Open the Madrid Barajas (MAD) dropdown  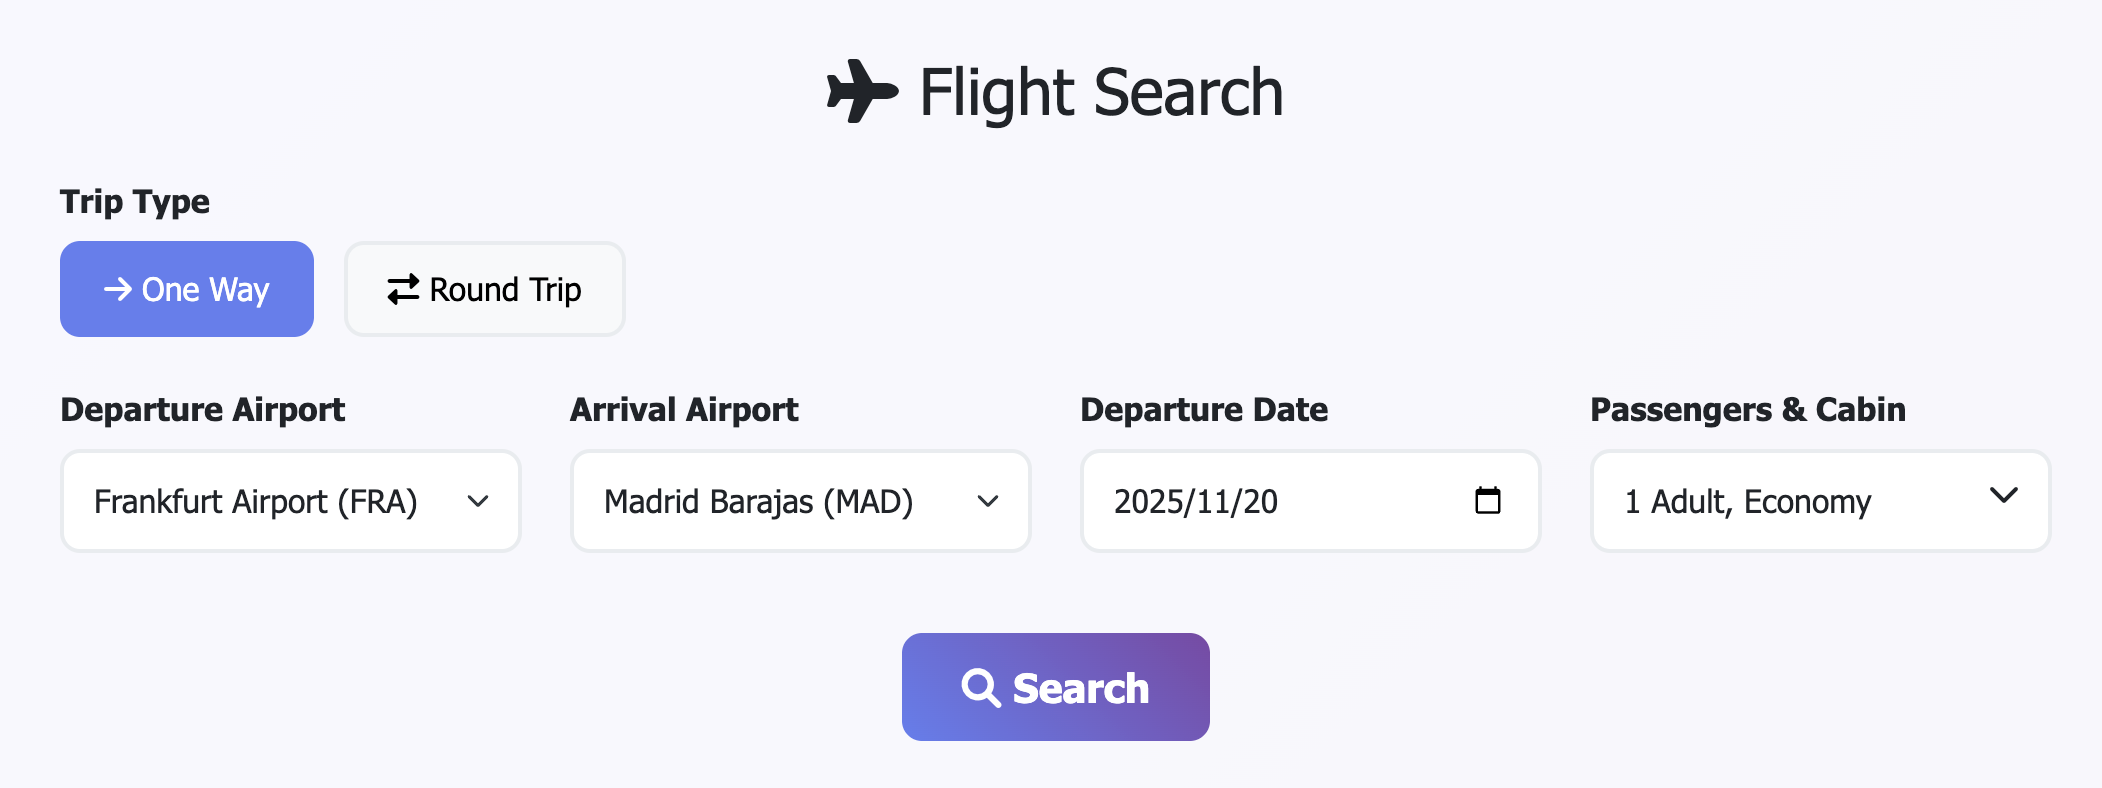[799, 501]
